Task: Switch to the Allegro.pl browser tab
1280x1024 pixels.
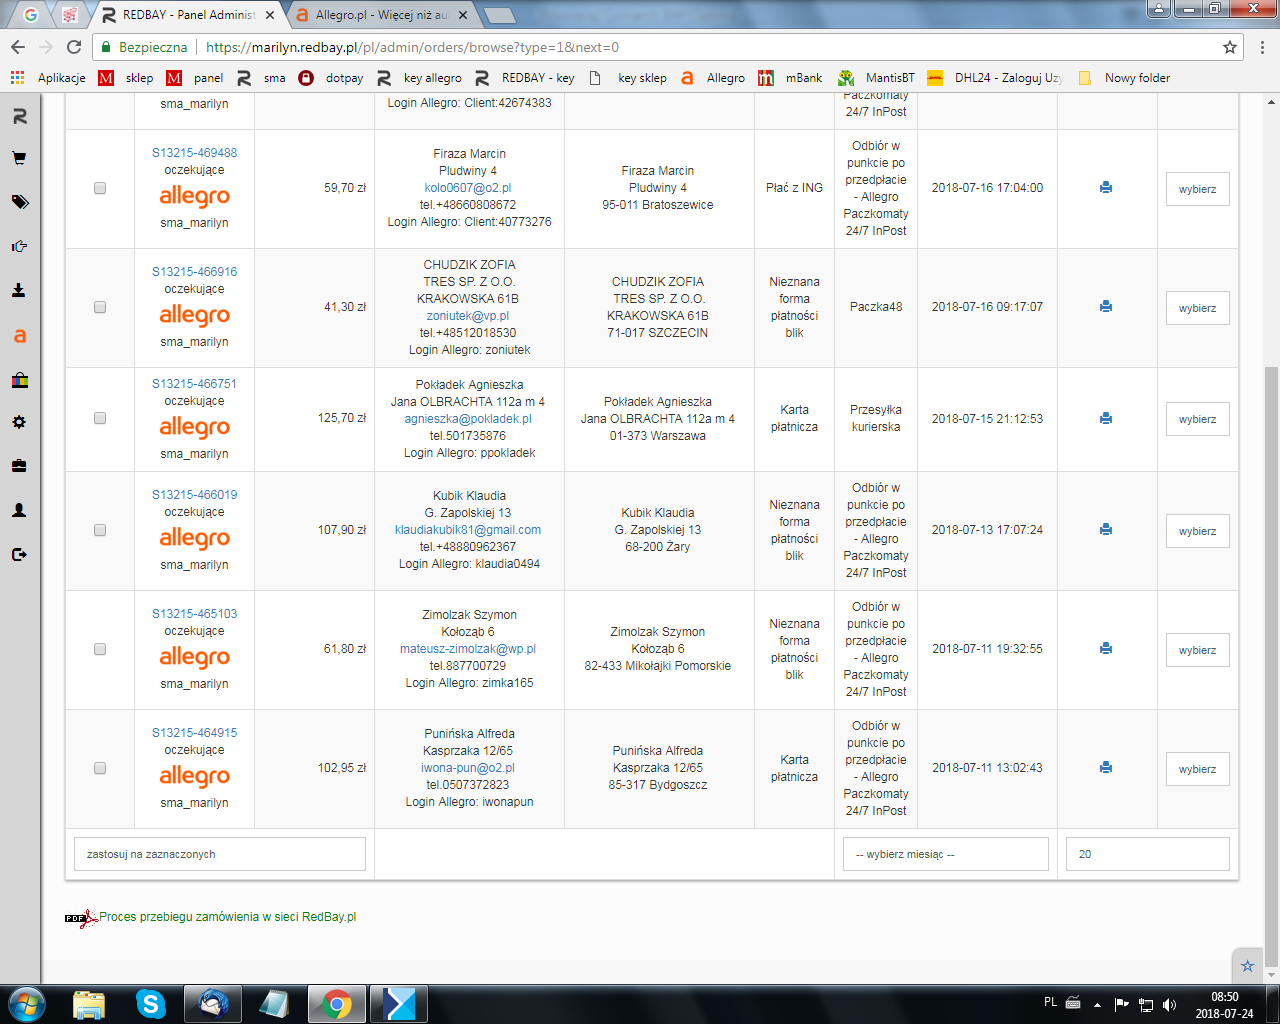Action: click(380, 15)
